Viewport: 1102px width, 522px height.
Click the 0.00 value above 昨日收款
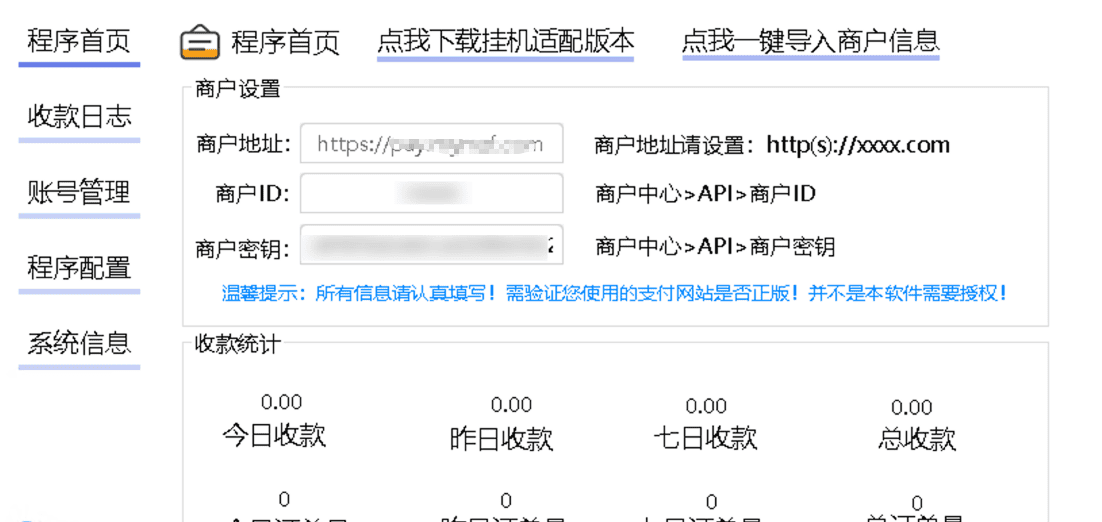pyautogui.click(x=511, y=405)
